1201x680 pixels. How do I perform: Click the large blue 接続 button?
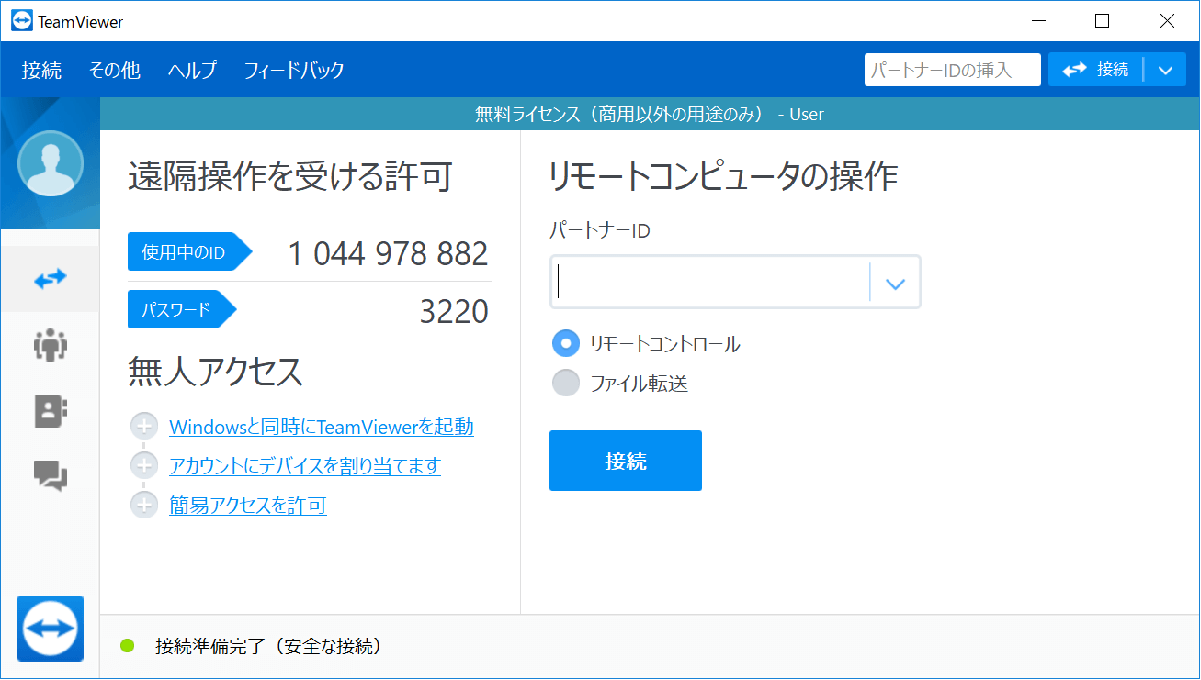[x=625, y=460]
